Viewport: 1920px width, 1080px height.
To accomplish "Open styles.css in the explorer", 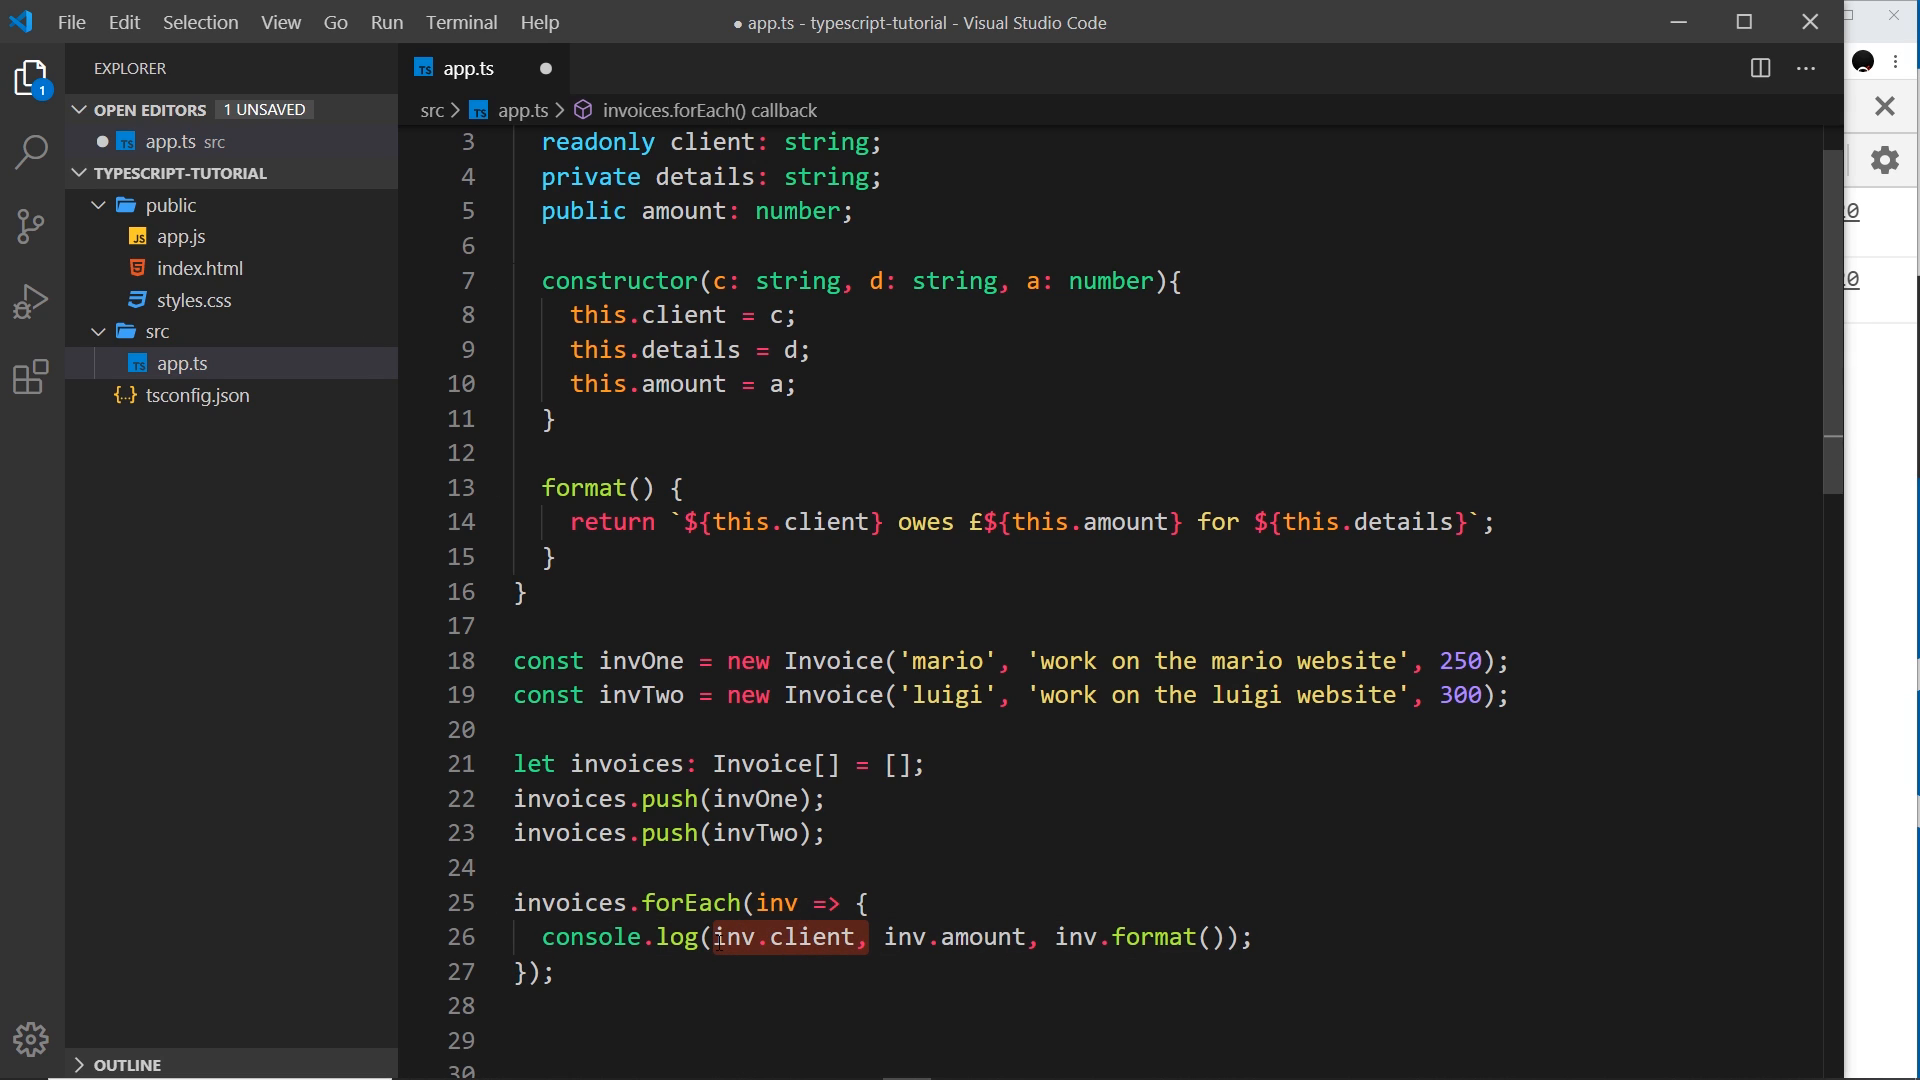I will click(x=194, y=301).
